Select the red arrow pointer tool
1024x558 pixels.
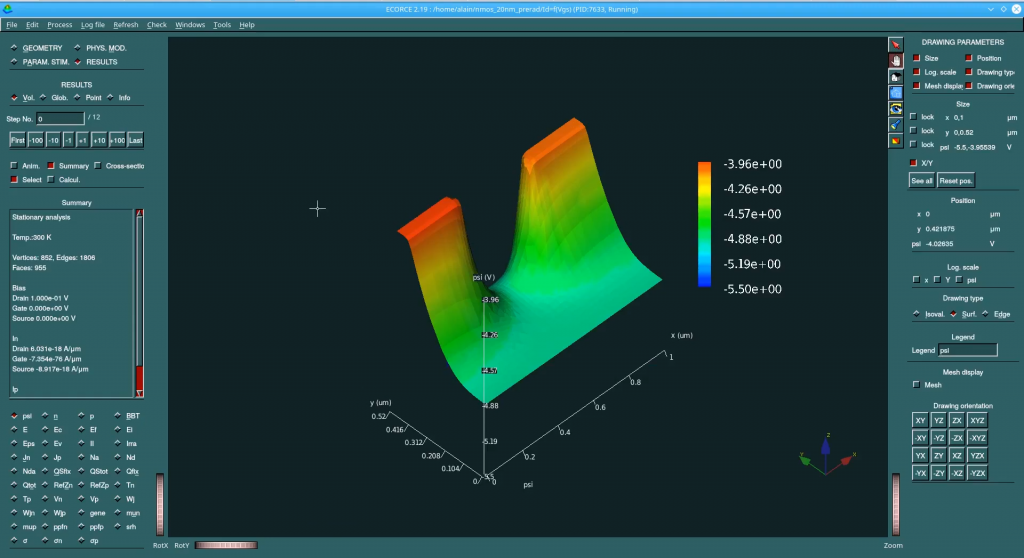(x=896, y=44)
